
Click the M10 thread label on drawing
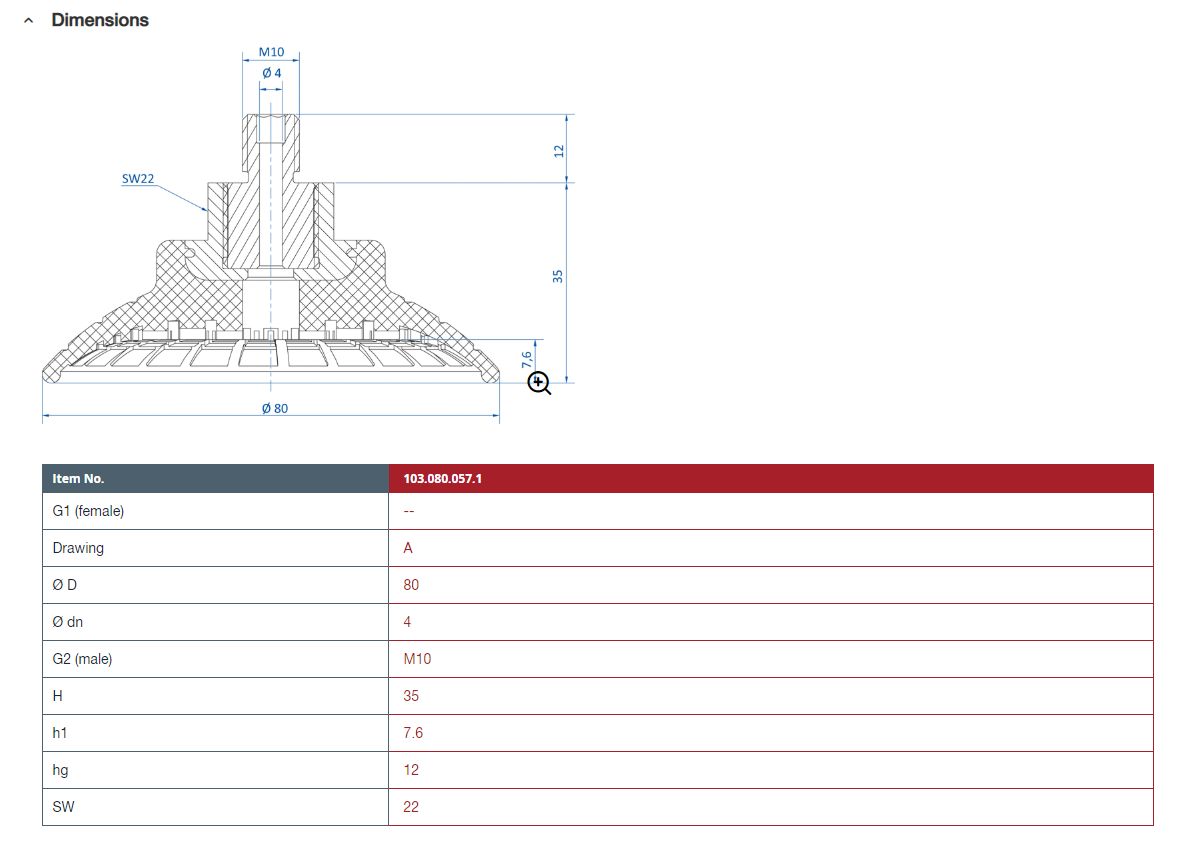click(271, 53)
